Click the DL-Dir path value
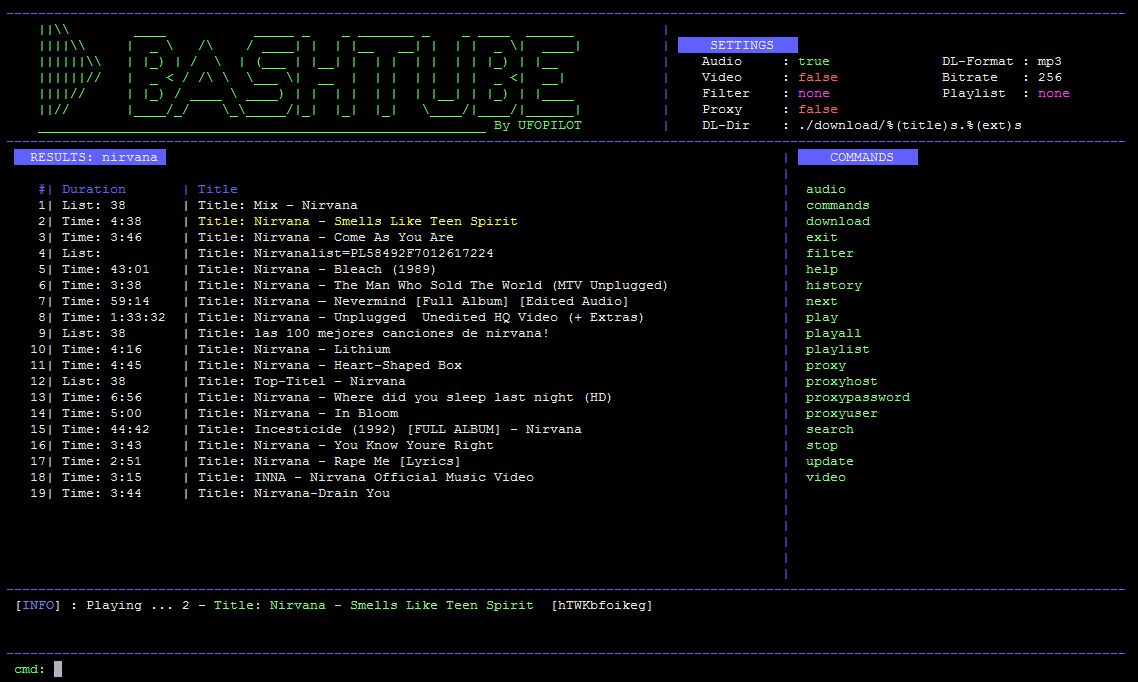Image resolution: width=1138 pixels, height=682 pixels. 909,126
